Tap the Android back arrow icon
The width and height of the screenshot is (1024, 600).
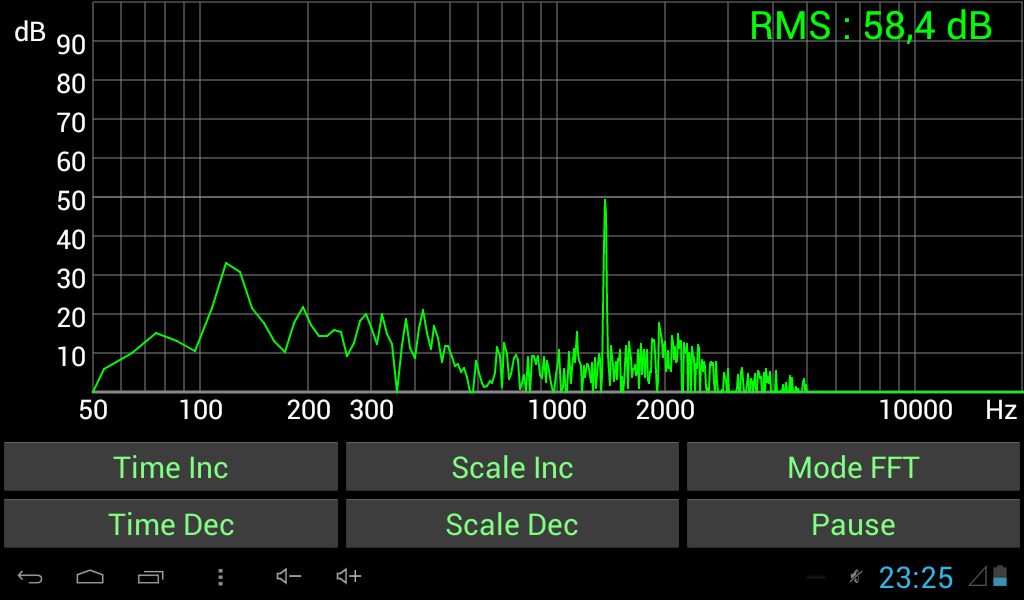pos(30,577)
